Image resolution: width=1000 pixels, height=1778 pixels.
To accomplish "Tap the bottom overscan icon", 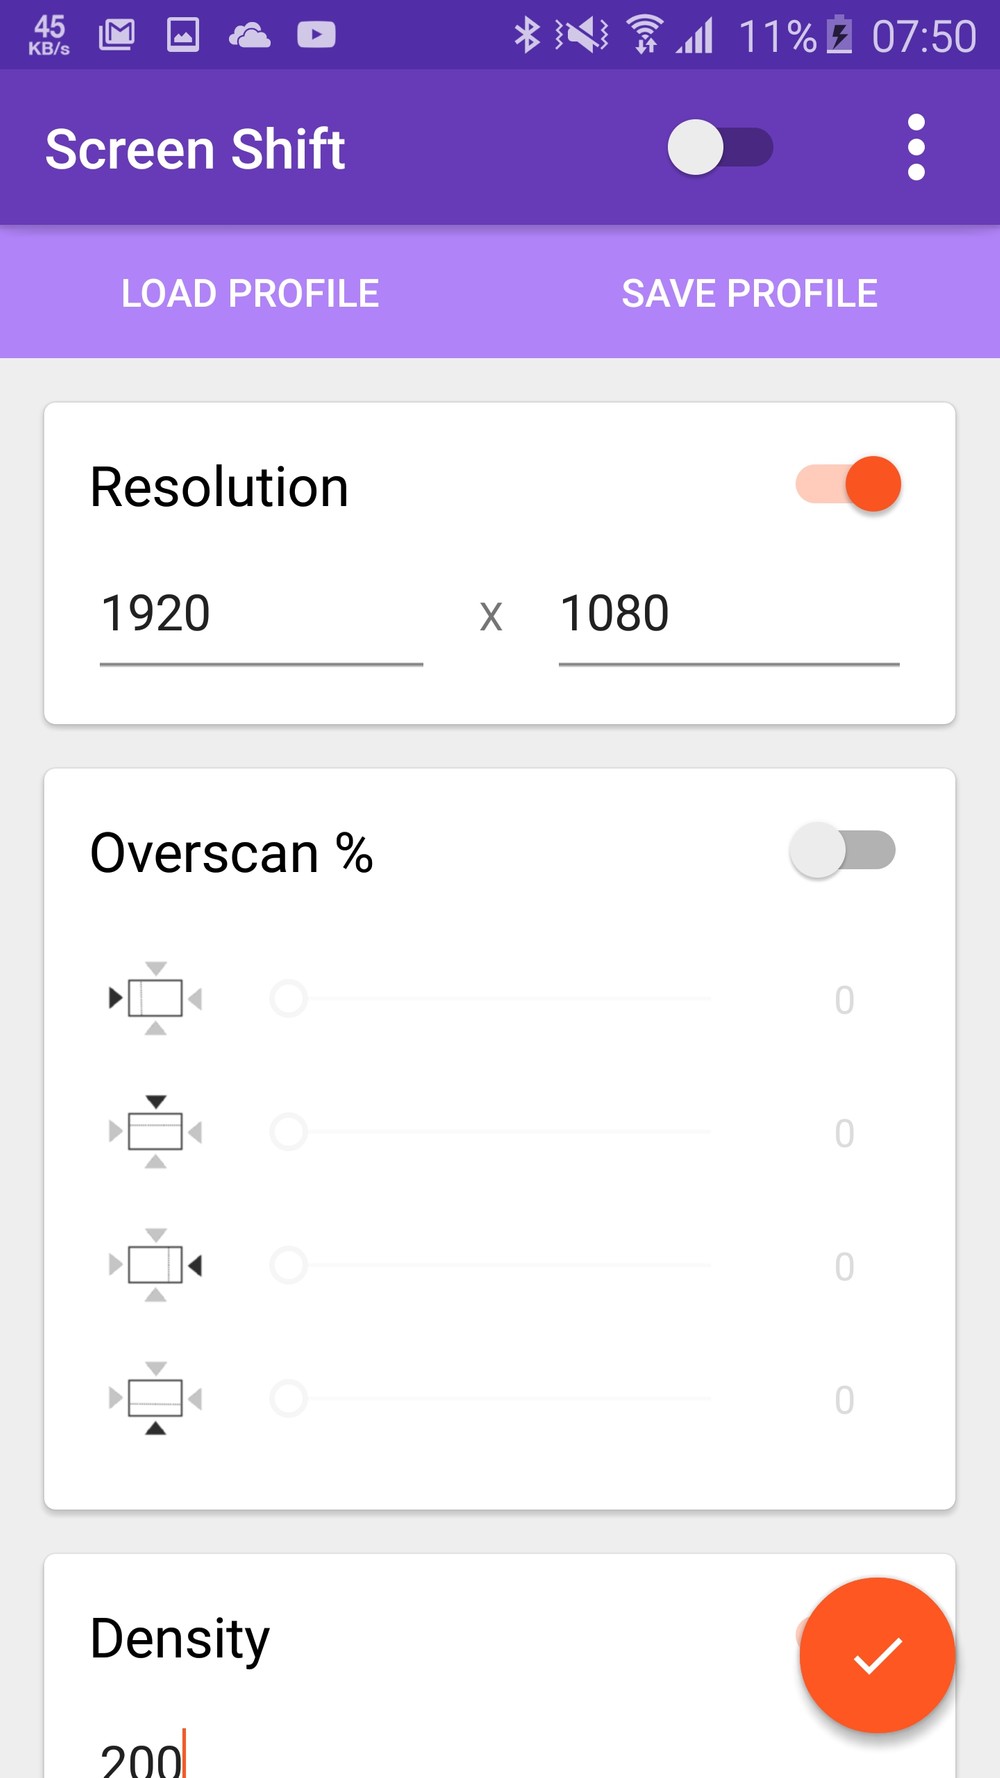I will pos(156,1398).
